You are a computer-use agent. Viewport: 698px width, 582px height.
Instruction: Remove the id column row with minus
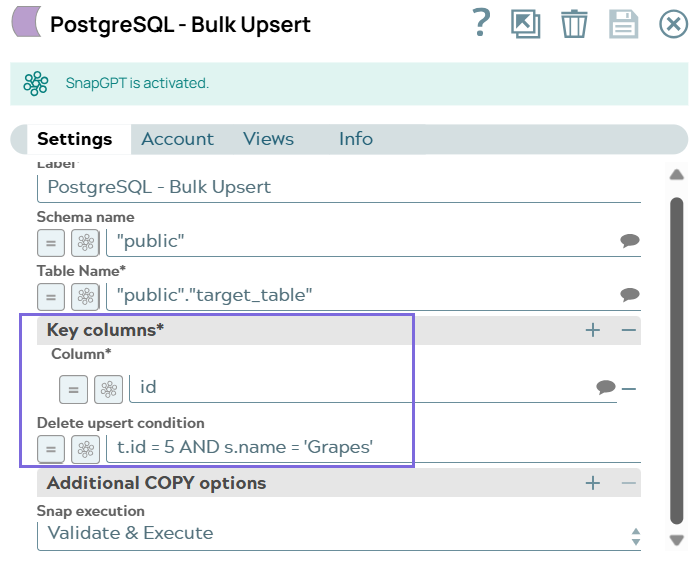click(x=629, y=389)
